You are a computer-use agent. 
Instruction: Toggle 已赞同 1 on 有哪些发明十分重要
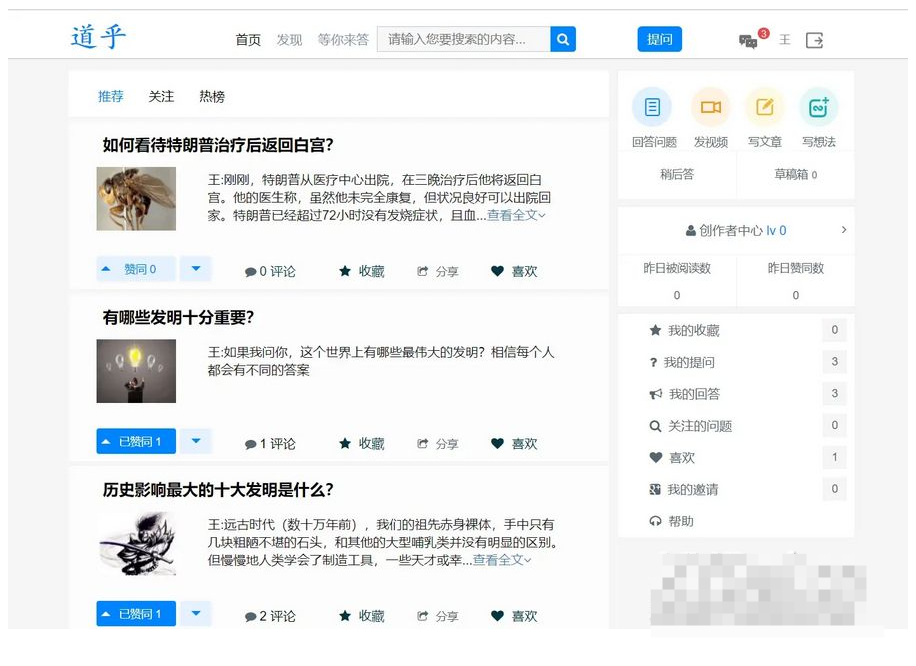tap(136, 441)
